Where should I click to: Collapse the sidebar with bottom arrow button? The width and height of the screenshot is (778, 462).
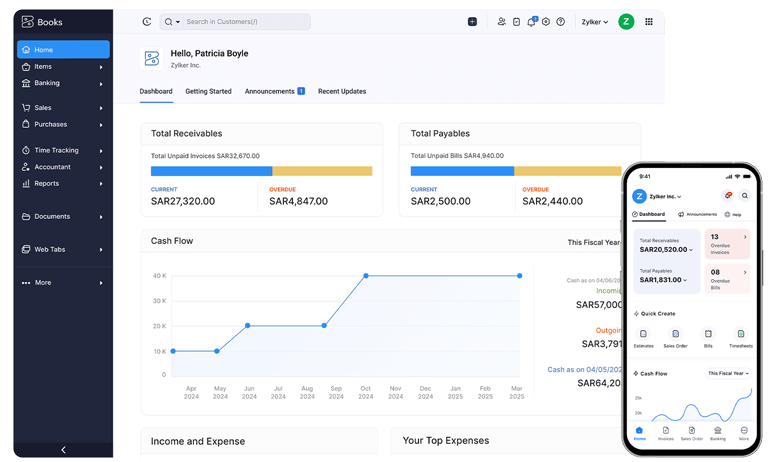tap(63, 450)
